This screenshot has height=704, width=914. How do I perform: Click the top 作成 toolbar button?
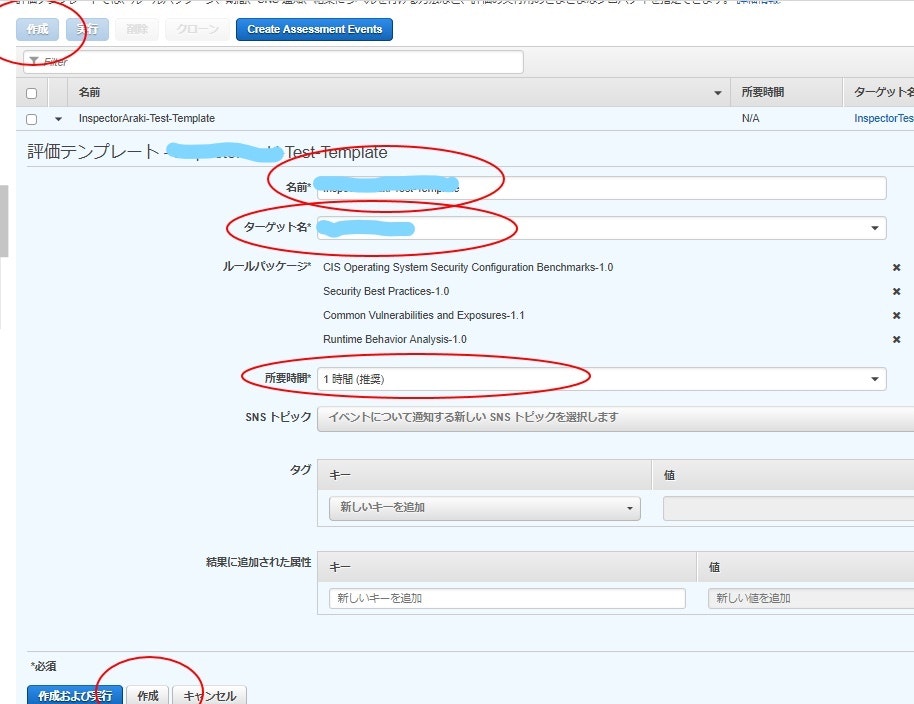[37, 29]
